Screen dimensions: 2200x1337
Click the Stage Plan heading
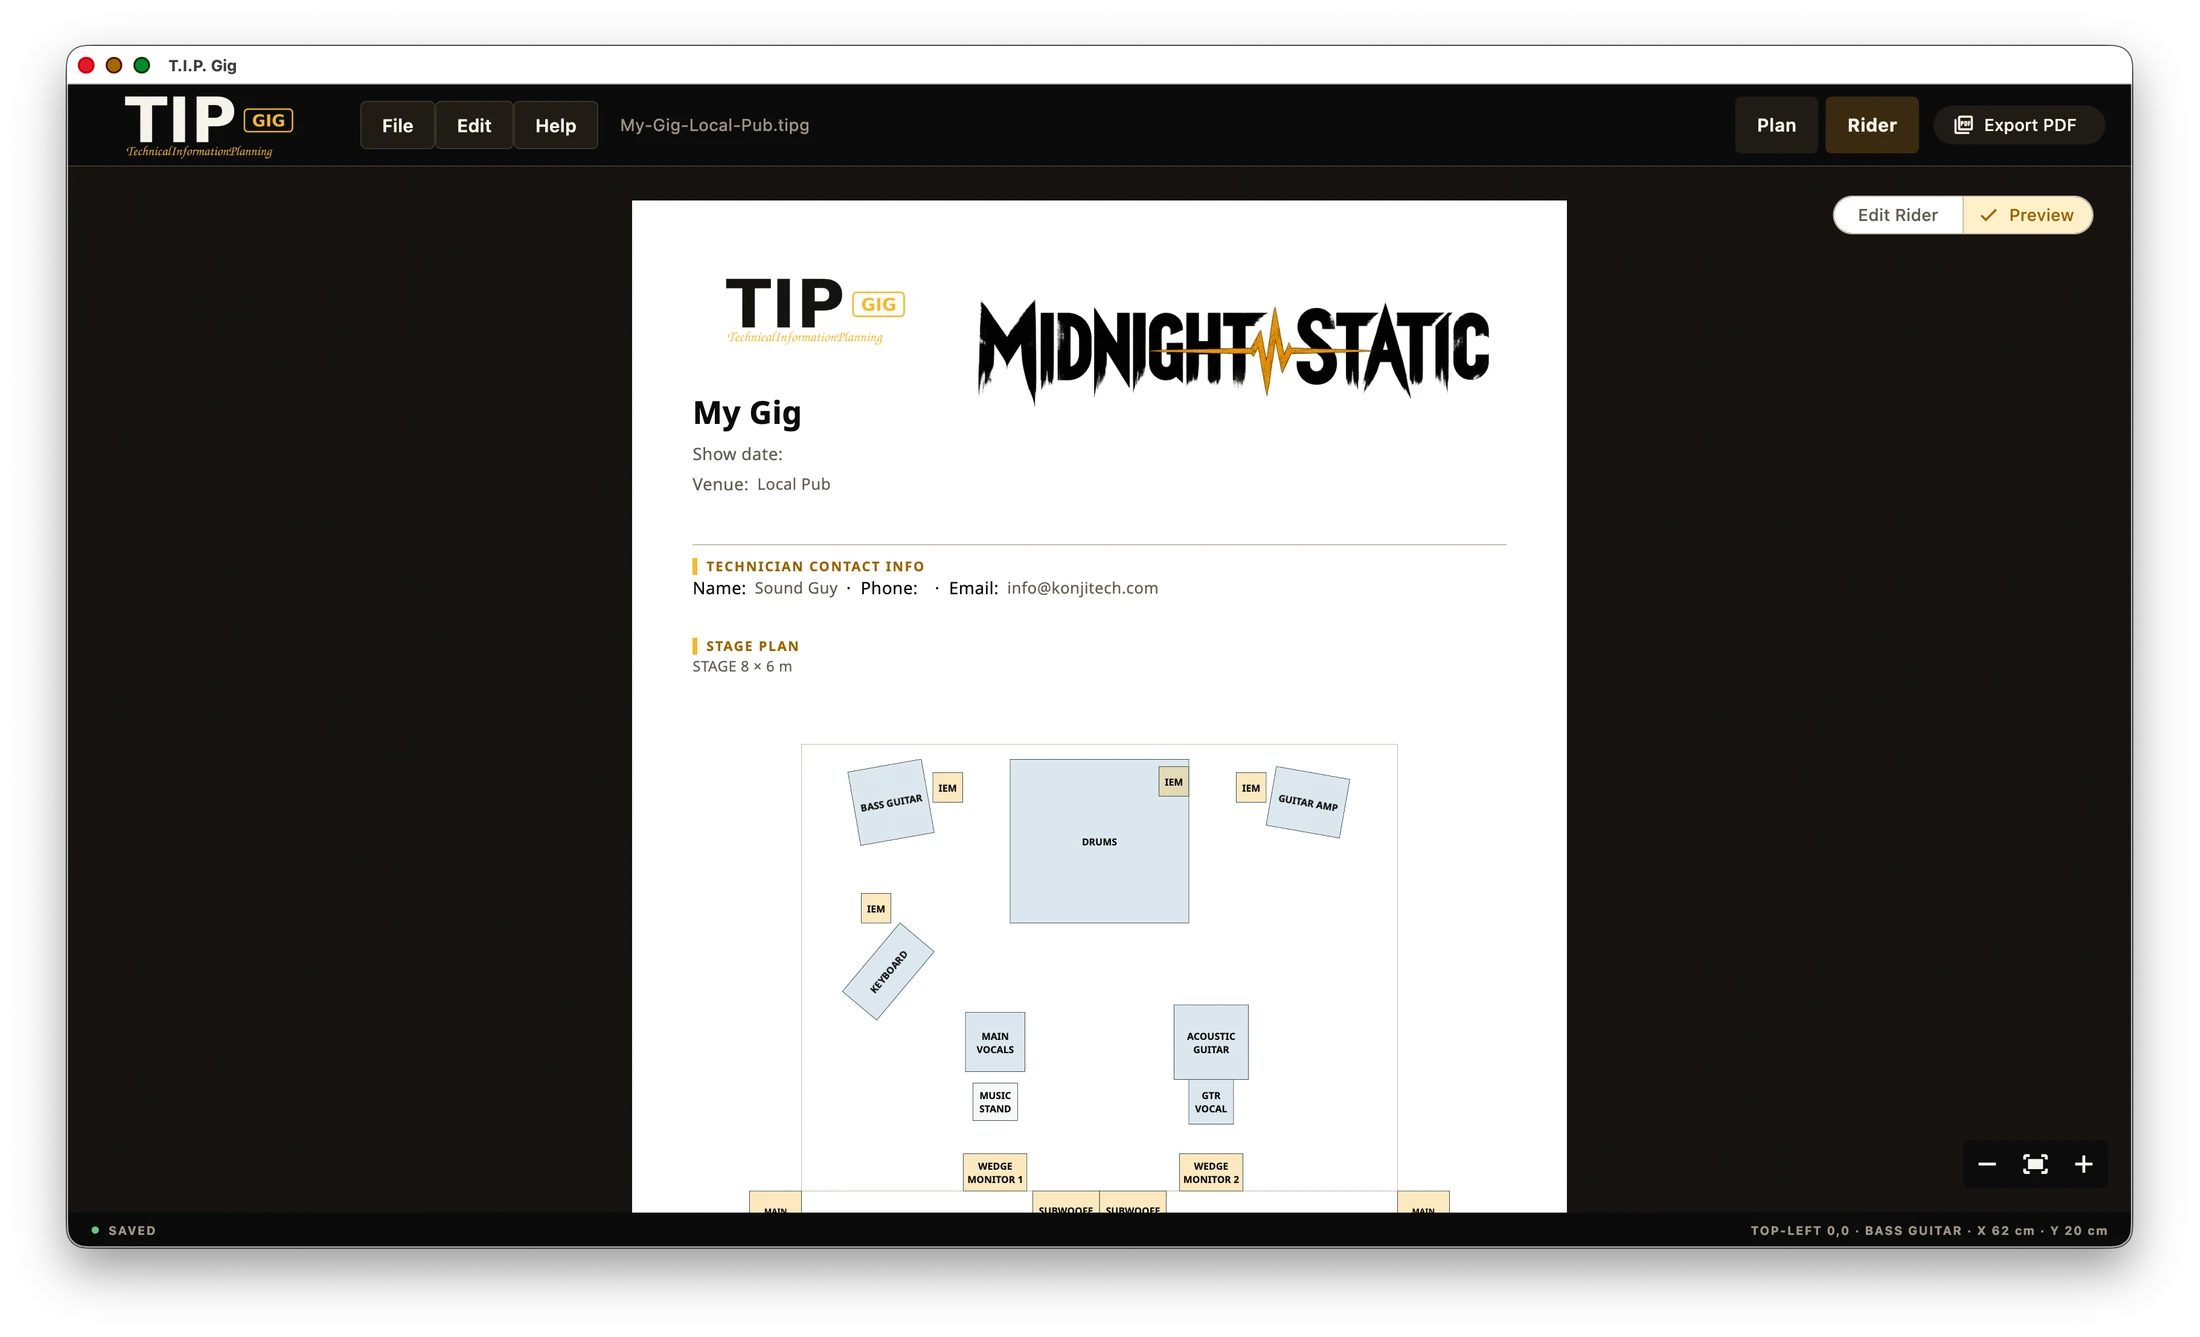click(752, 646)
